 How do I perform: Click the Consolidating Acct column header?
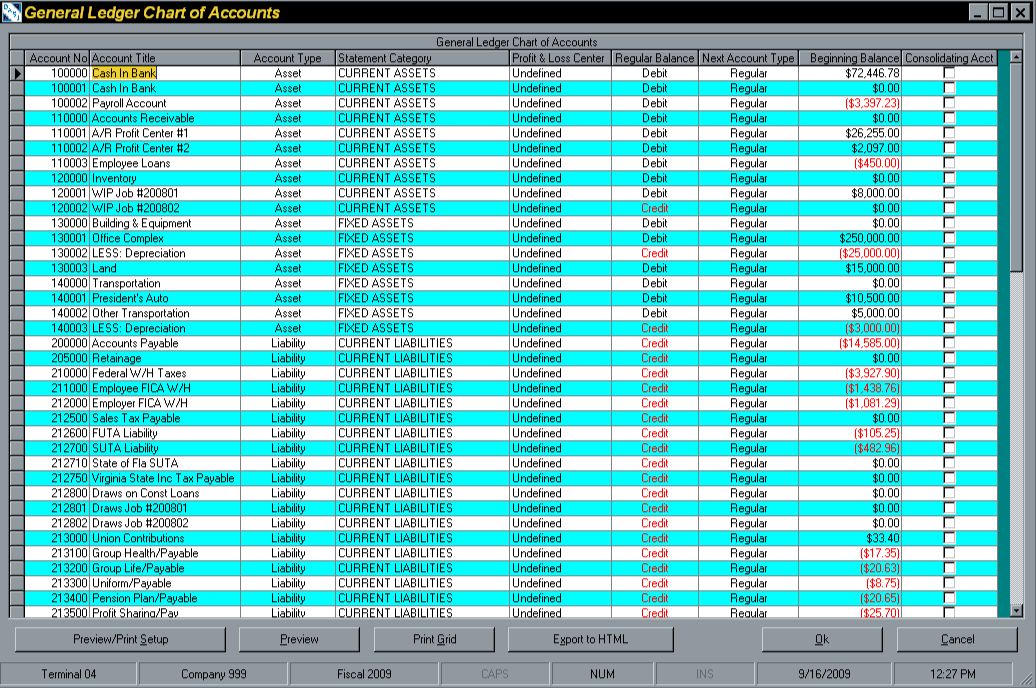point(949,58)
